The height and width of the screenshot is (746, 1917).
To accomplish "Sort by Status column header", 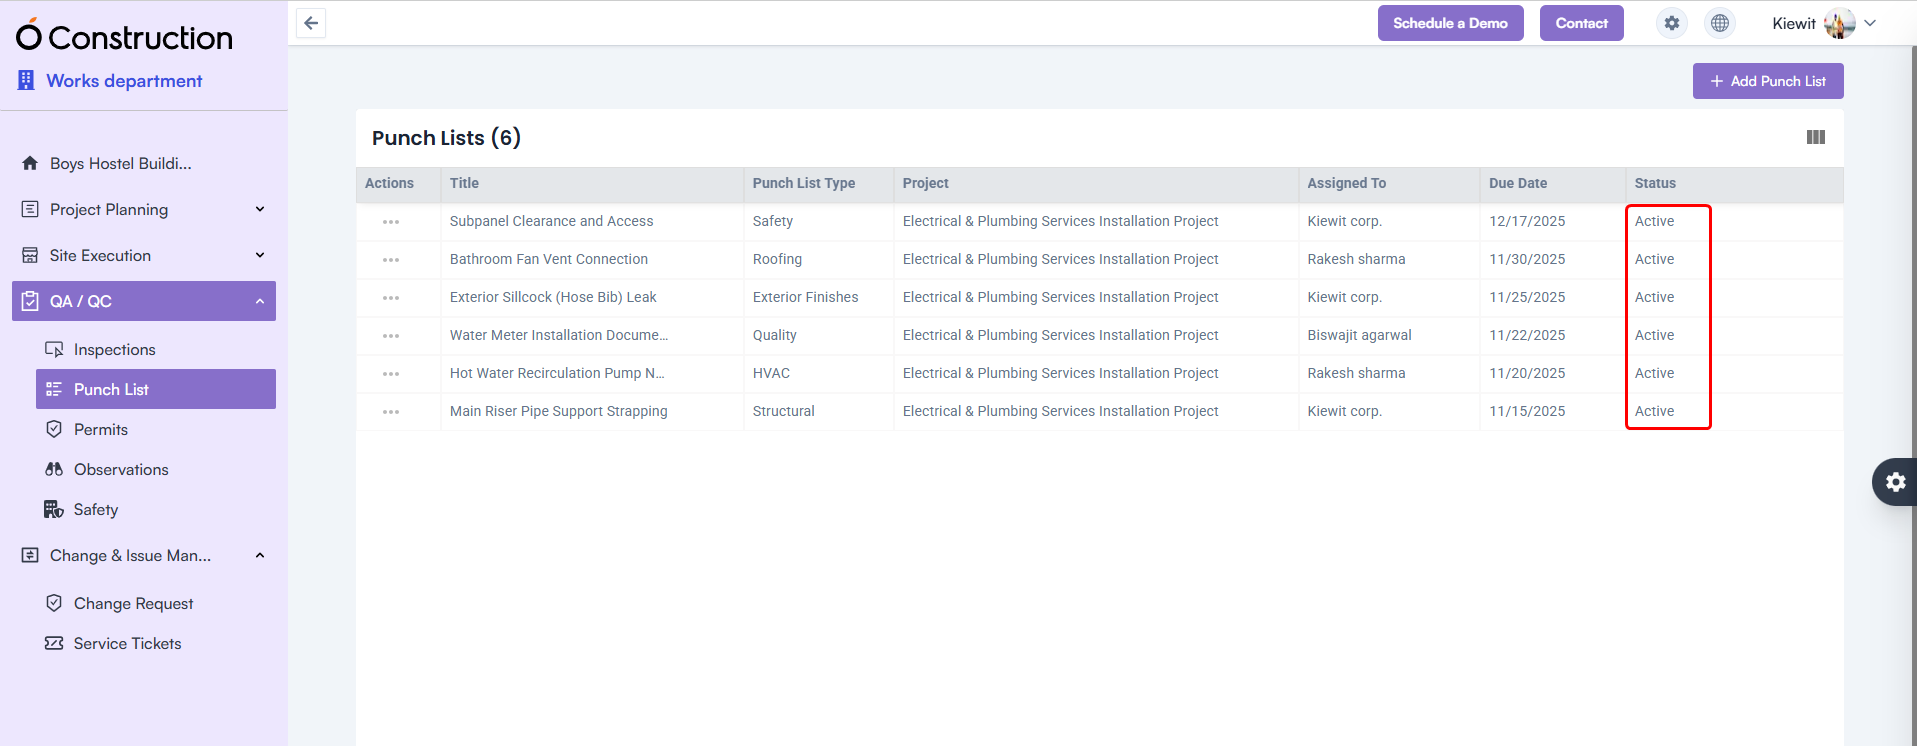I will [1655, 183].
